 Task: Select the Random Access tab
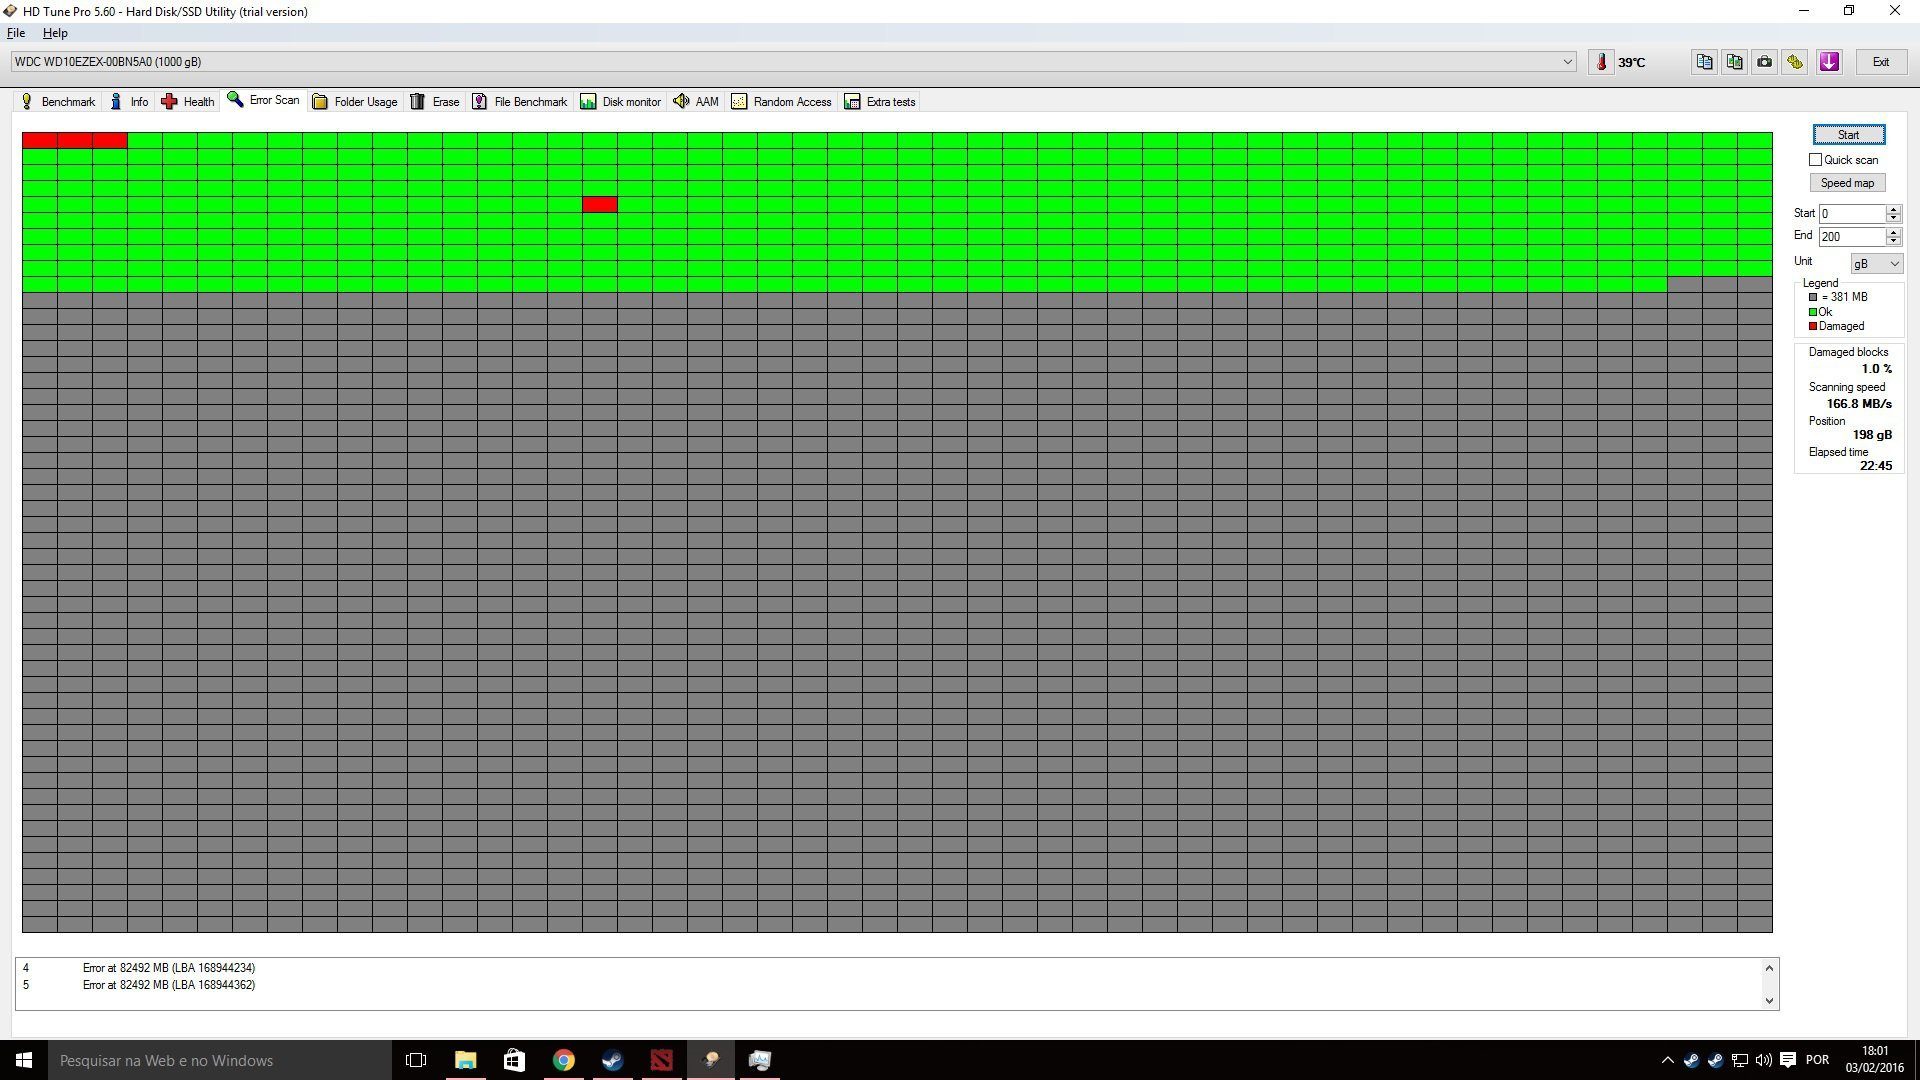[x=782, y=102]
